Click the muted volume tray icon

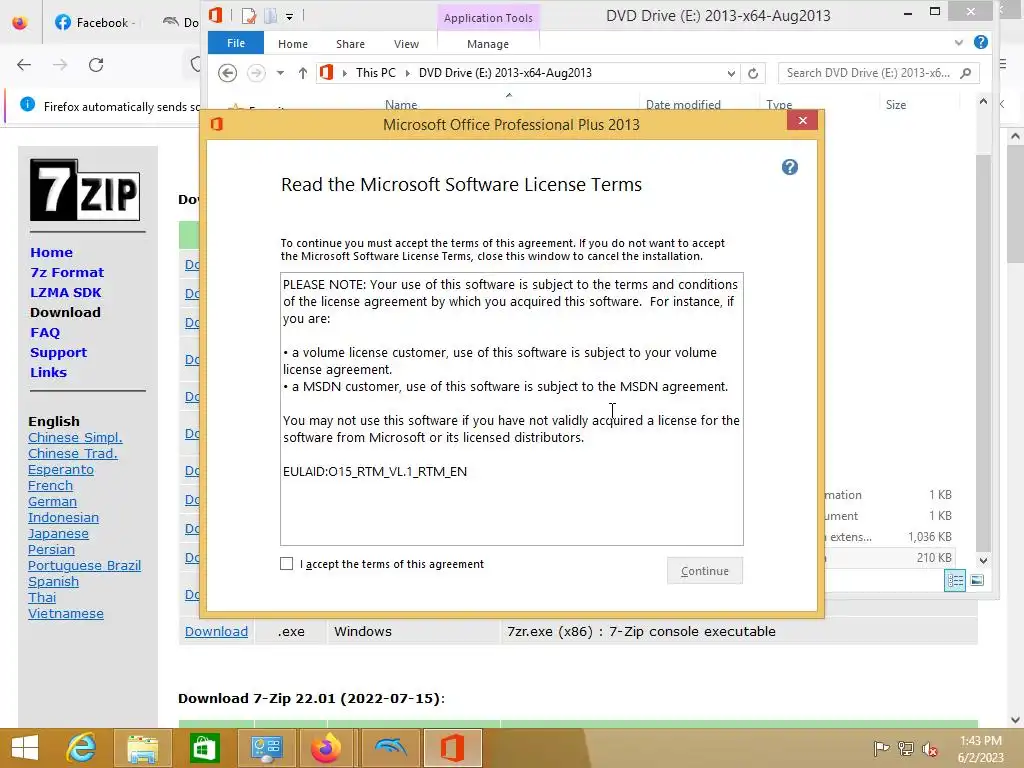click(929, 749)
